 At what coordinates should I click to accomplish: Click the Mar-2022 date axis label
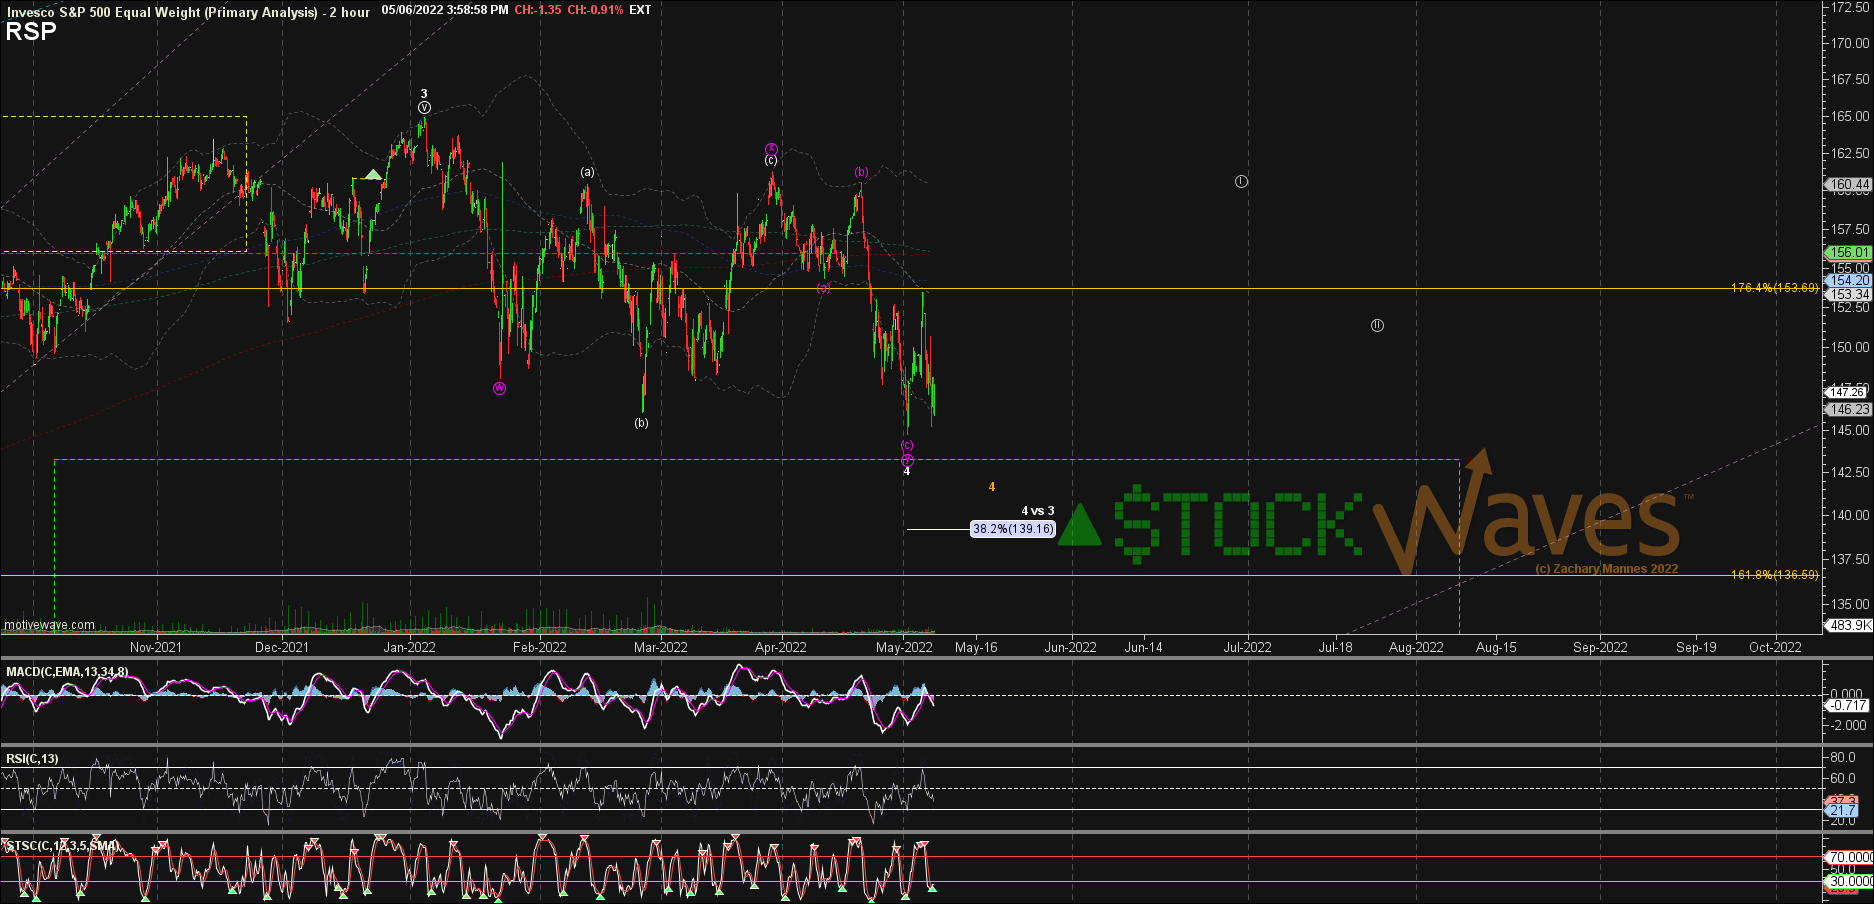(661, 647)
